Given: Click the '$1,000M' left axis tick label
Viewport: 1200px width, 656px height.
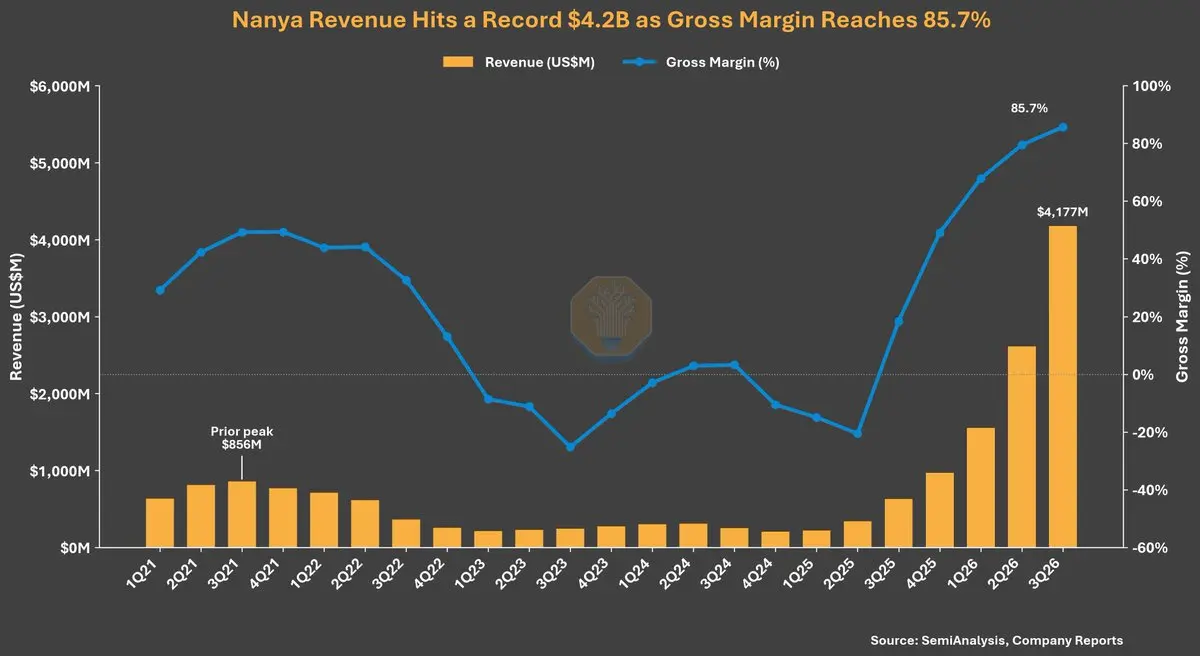Looking at the screenshot, I should click(x=60, y=471).
